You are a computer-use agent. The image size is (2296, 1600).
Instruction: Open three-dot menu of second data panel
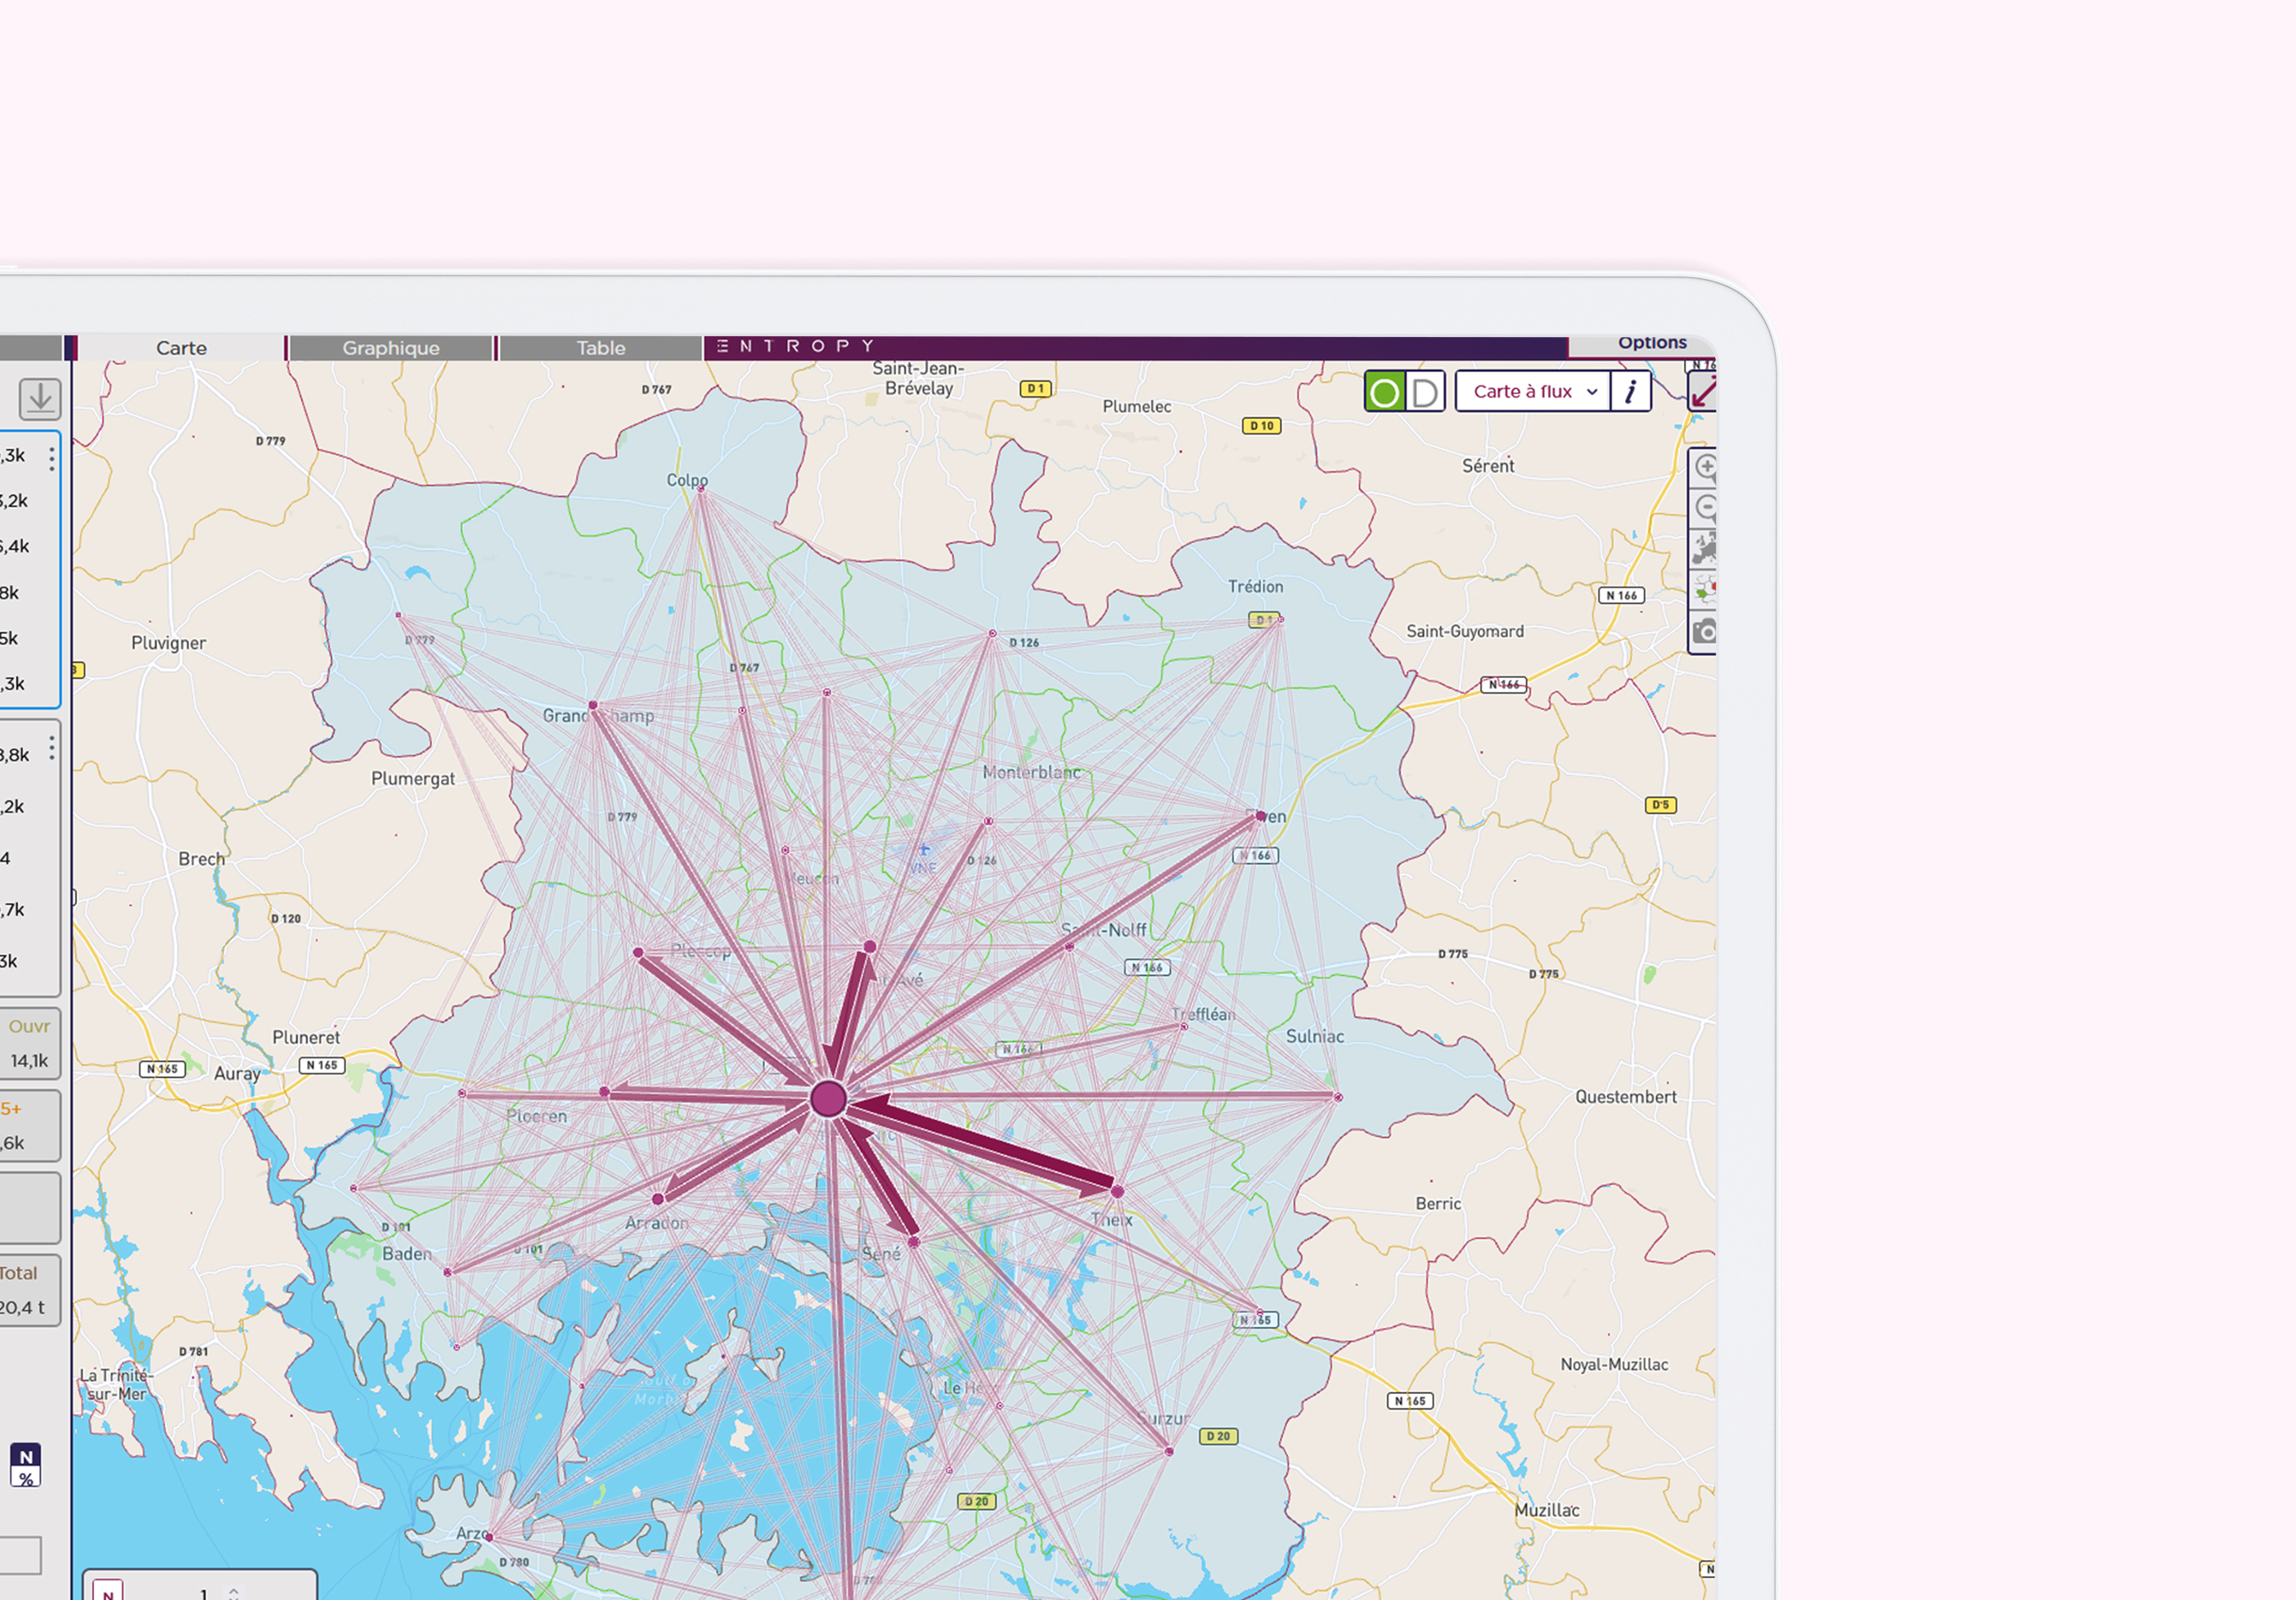[x=52, y=746]
